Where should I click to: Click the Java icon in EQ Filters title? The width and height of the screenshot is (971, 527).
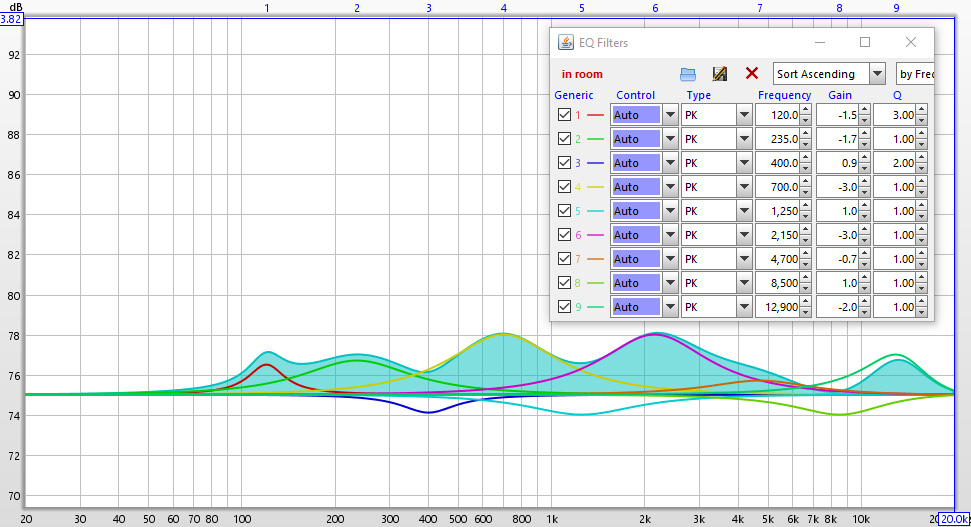tap(565, 42)
